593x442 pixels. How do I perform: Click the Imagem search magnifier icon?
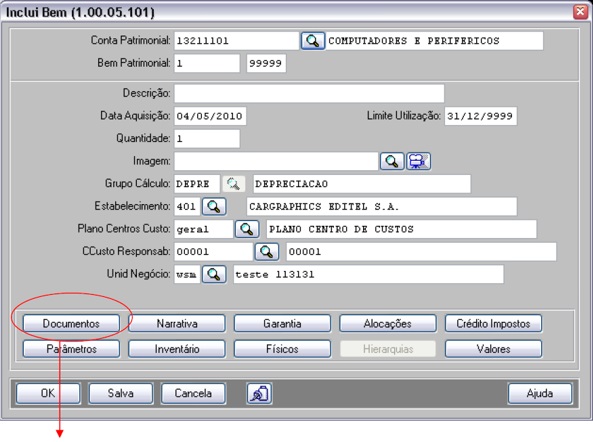391,161
